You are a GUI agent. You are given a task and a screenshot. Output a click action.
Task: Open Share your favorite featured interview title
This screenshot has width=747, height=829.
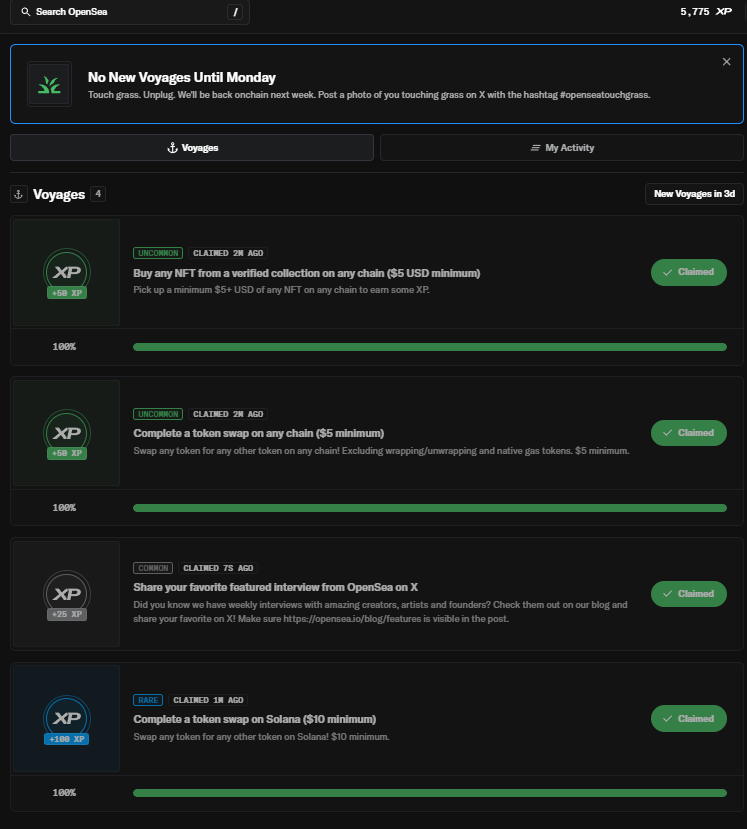[275, 587]
